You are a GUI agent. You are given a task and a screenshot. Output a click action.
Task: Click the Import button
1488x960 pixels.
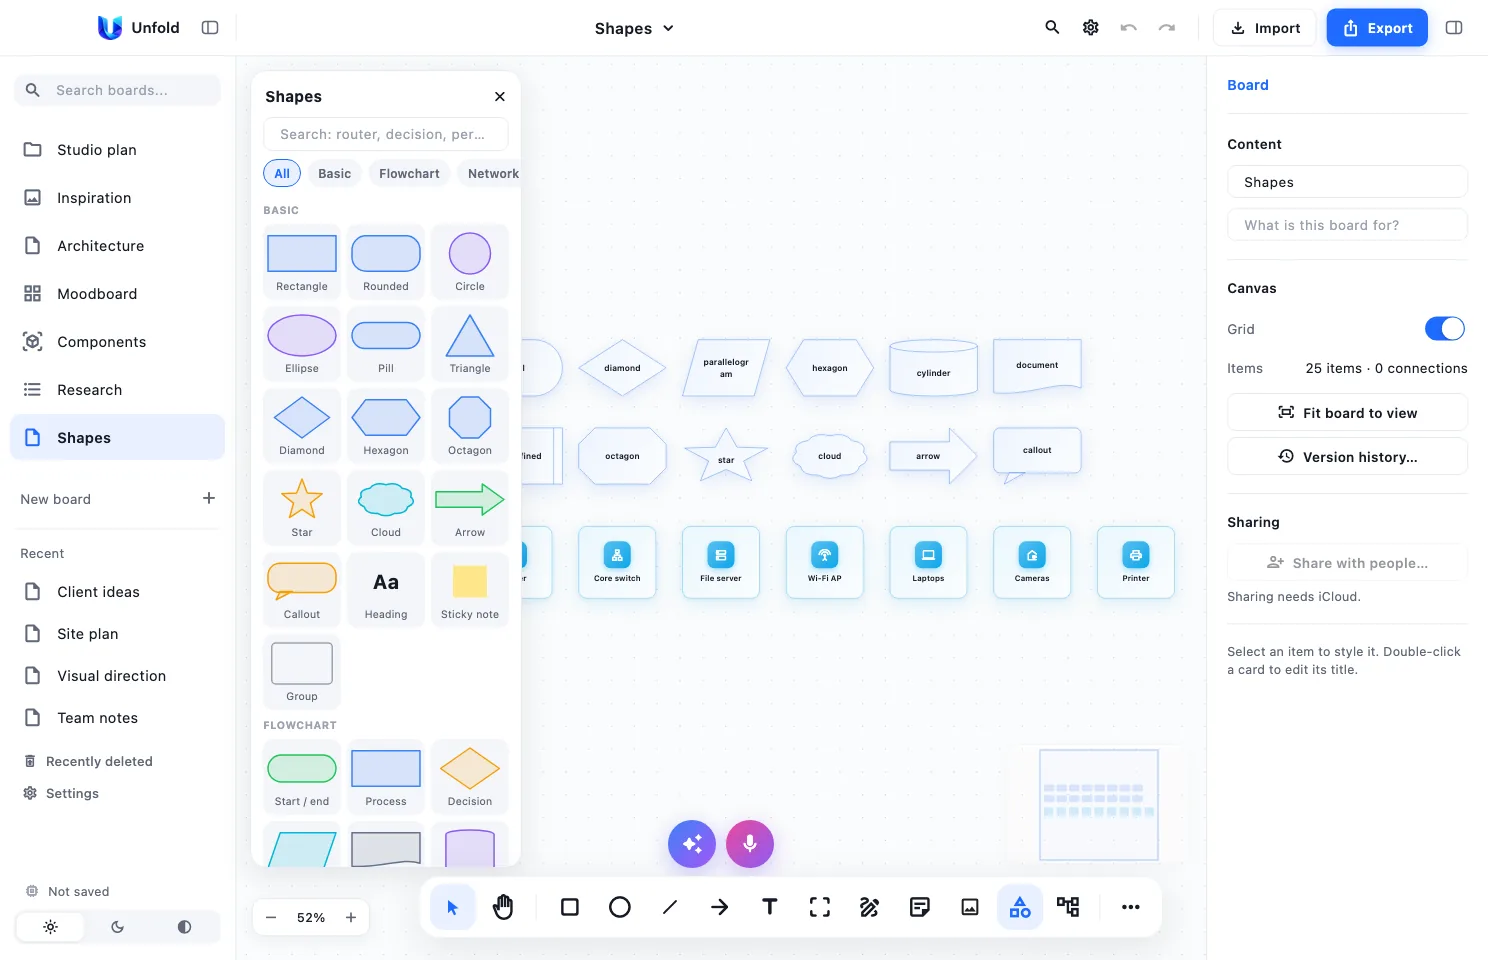(x=1265, y=28)
